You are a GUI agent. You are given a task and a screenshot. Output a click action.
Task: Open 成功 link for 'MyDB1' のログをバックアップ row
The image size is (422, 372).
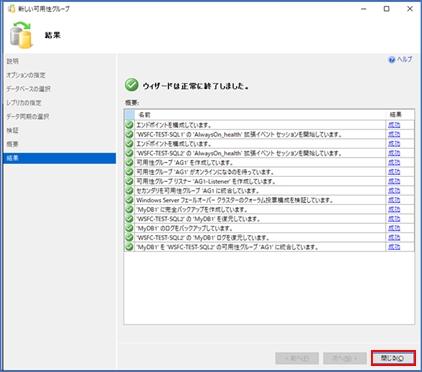[x=394, y=228]
